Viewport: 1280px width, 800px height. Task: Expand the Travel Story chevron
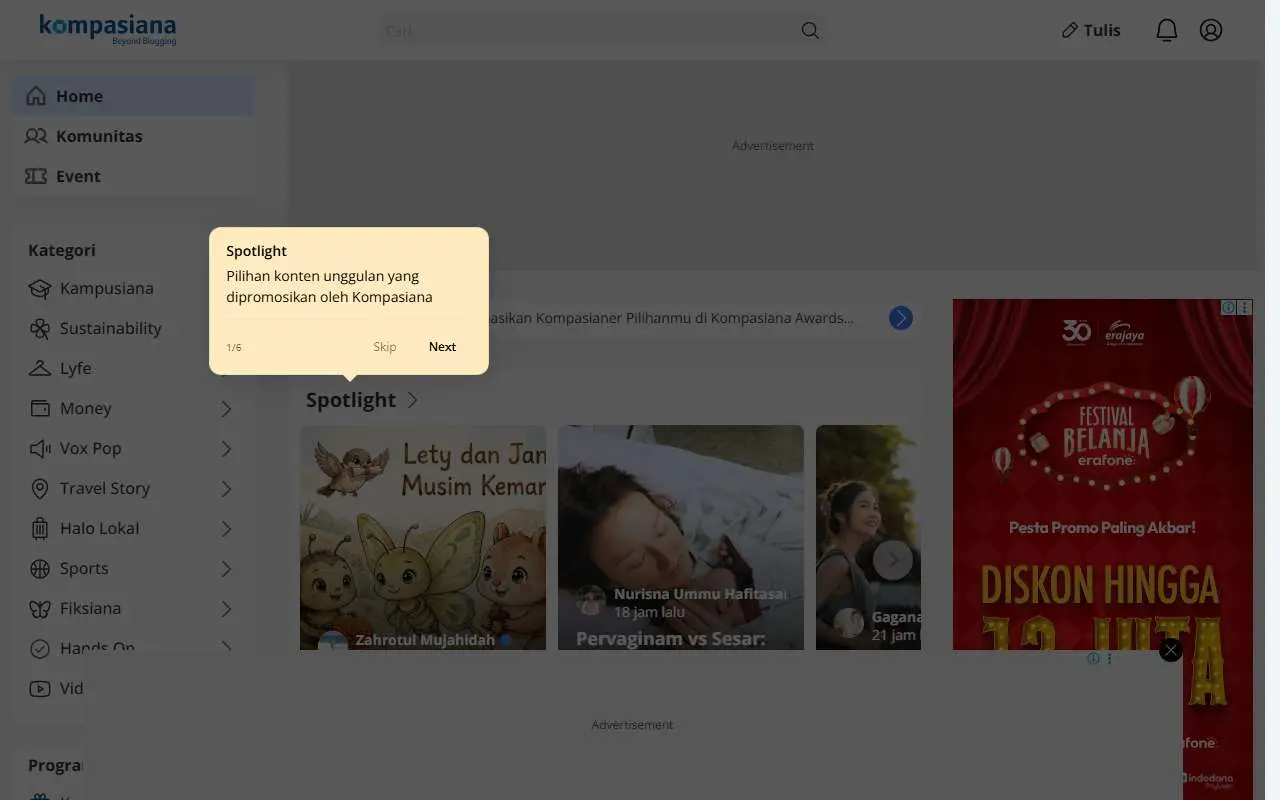pyautogui.click(x=226, y=489)
